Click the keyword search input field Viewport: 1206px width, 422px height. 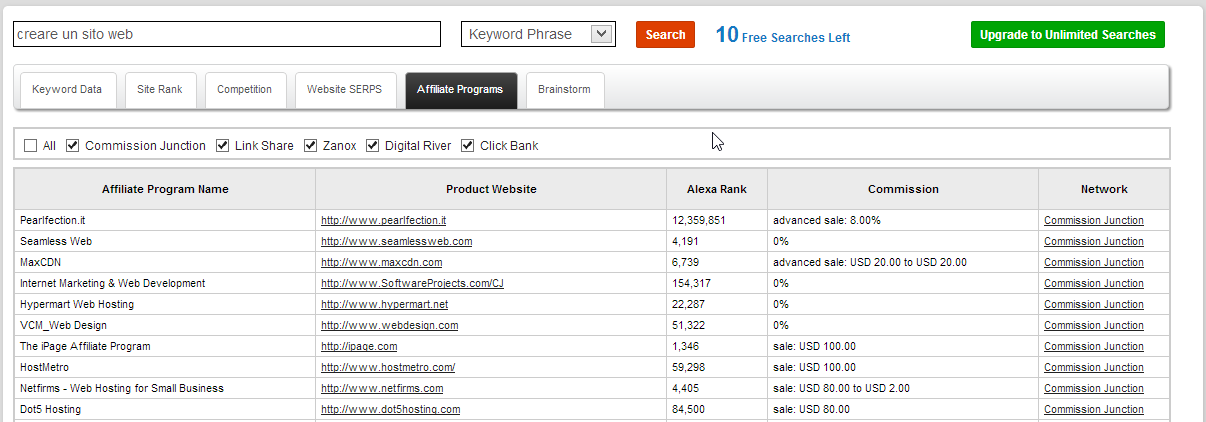(x=226, y=34)
